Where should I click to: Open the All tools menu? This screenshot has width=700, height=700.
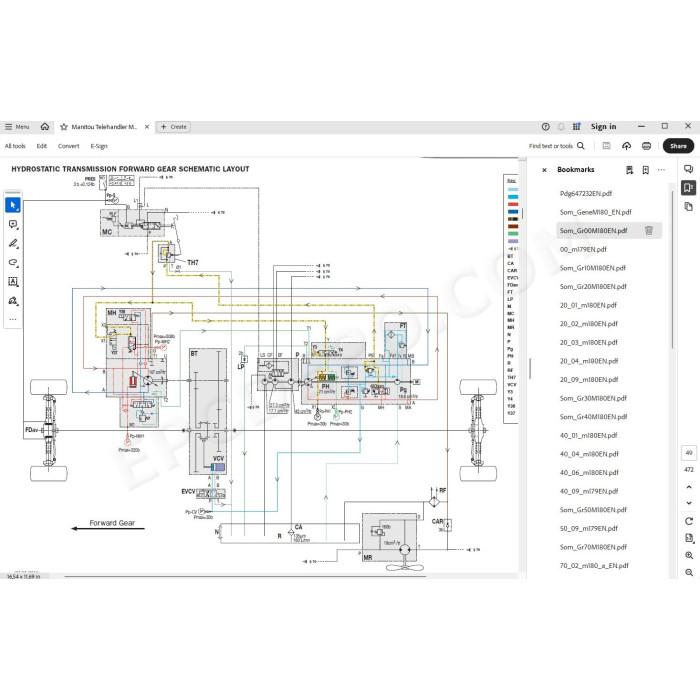(15, 146)
